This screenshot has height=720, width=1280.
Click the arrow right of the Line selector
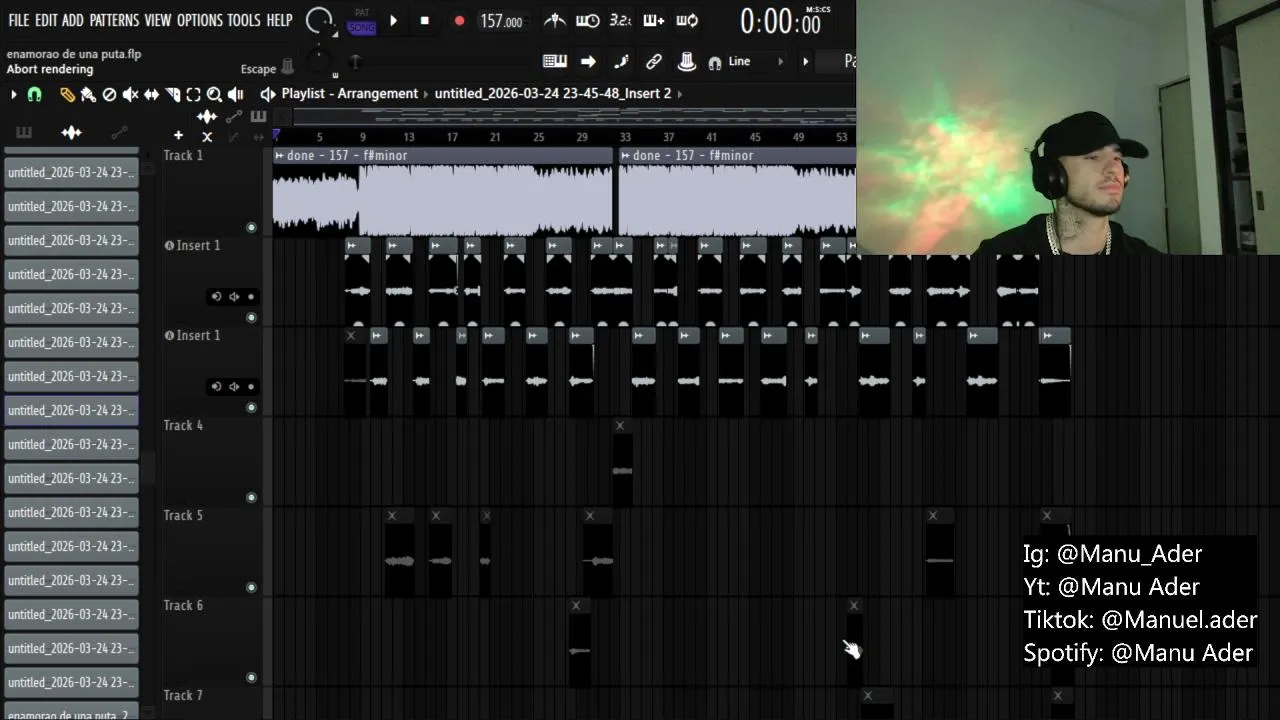[x=805, y=61]
